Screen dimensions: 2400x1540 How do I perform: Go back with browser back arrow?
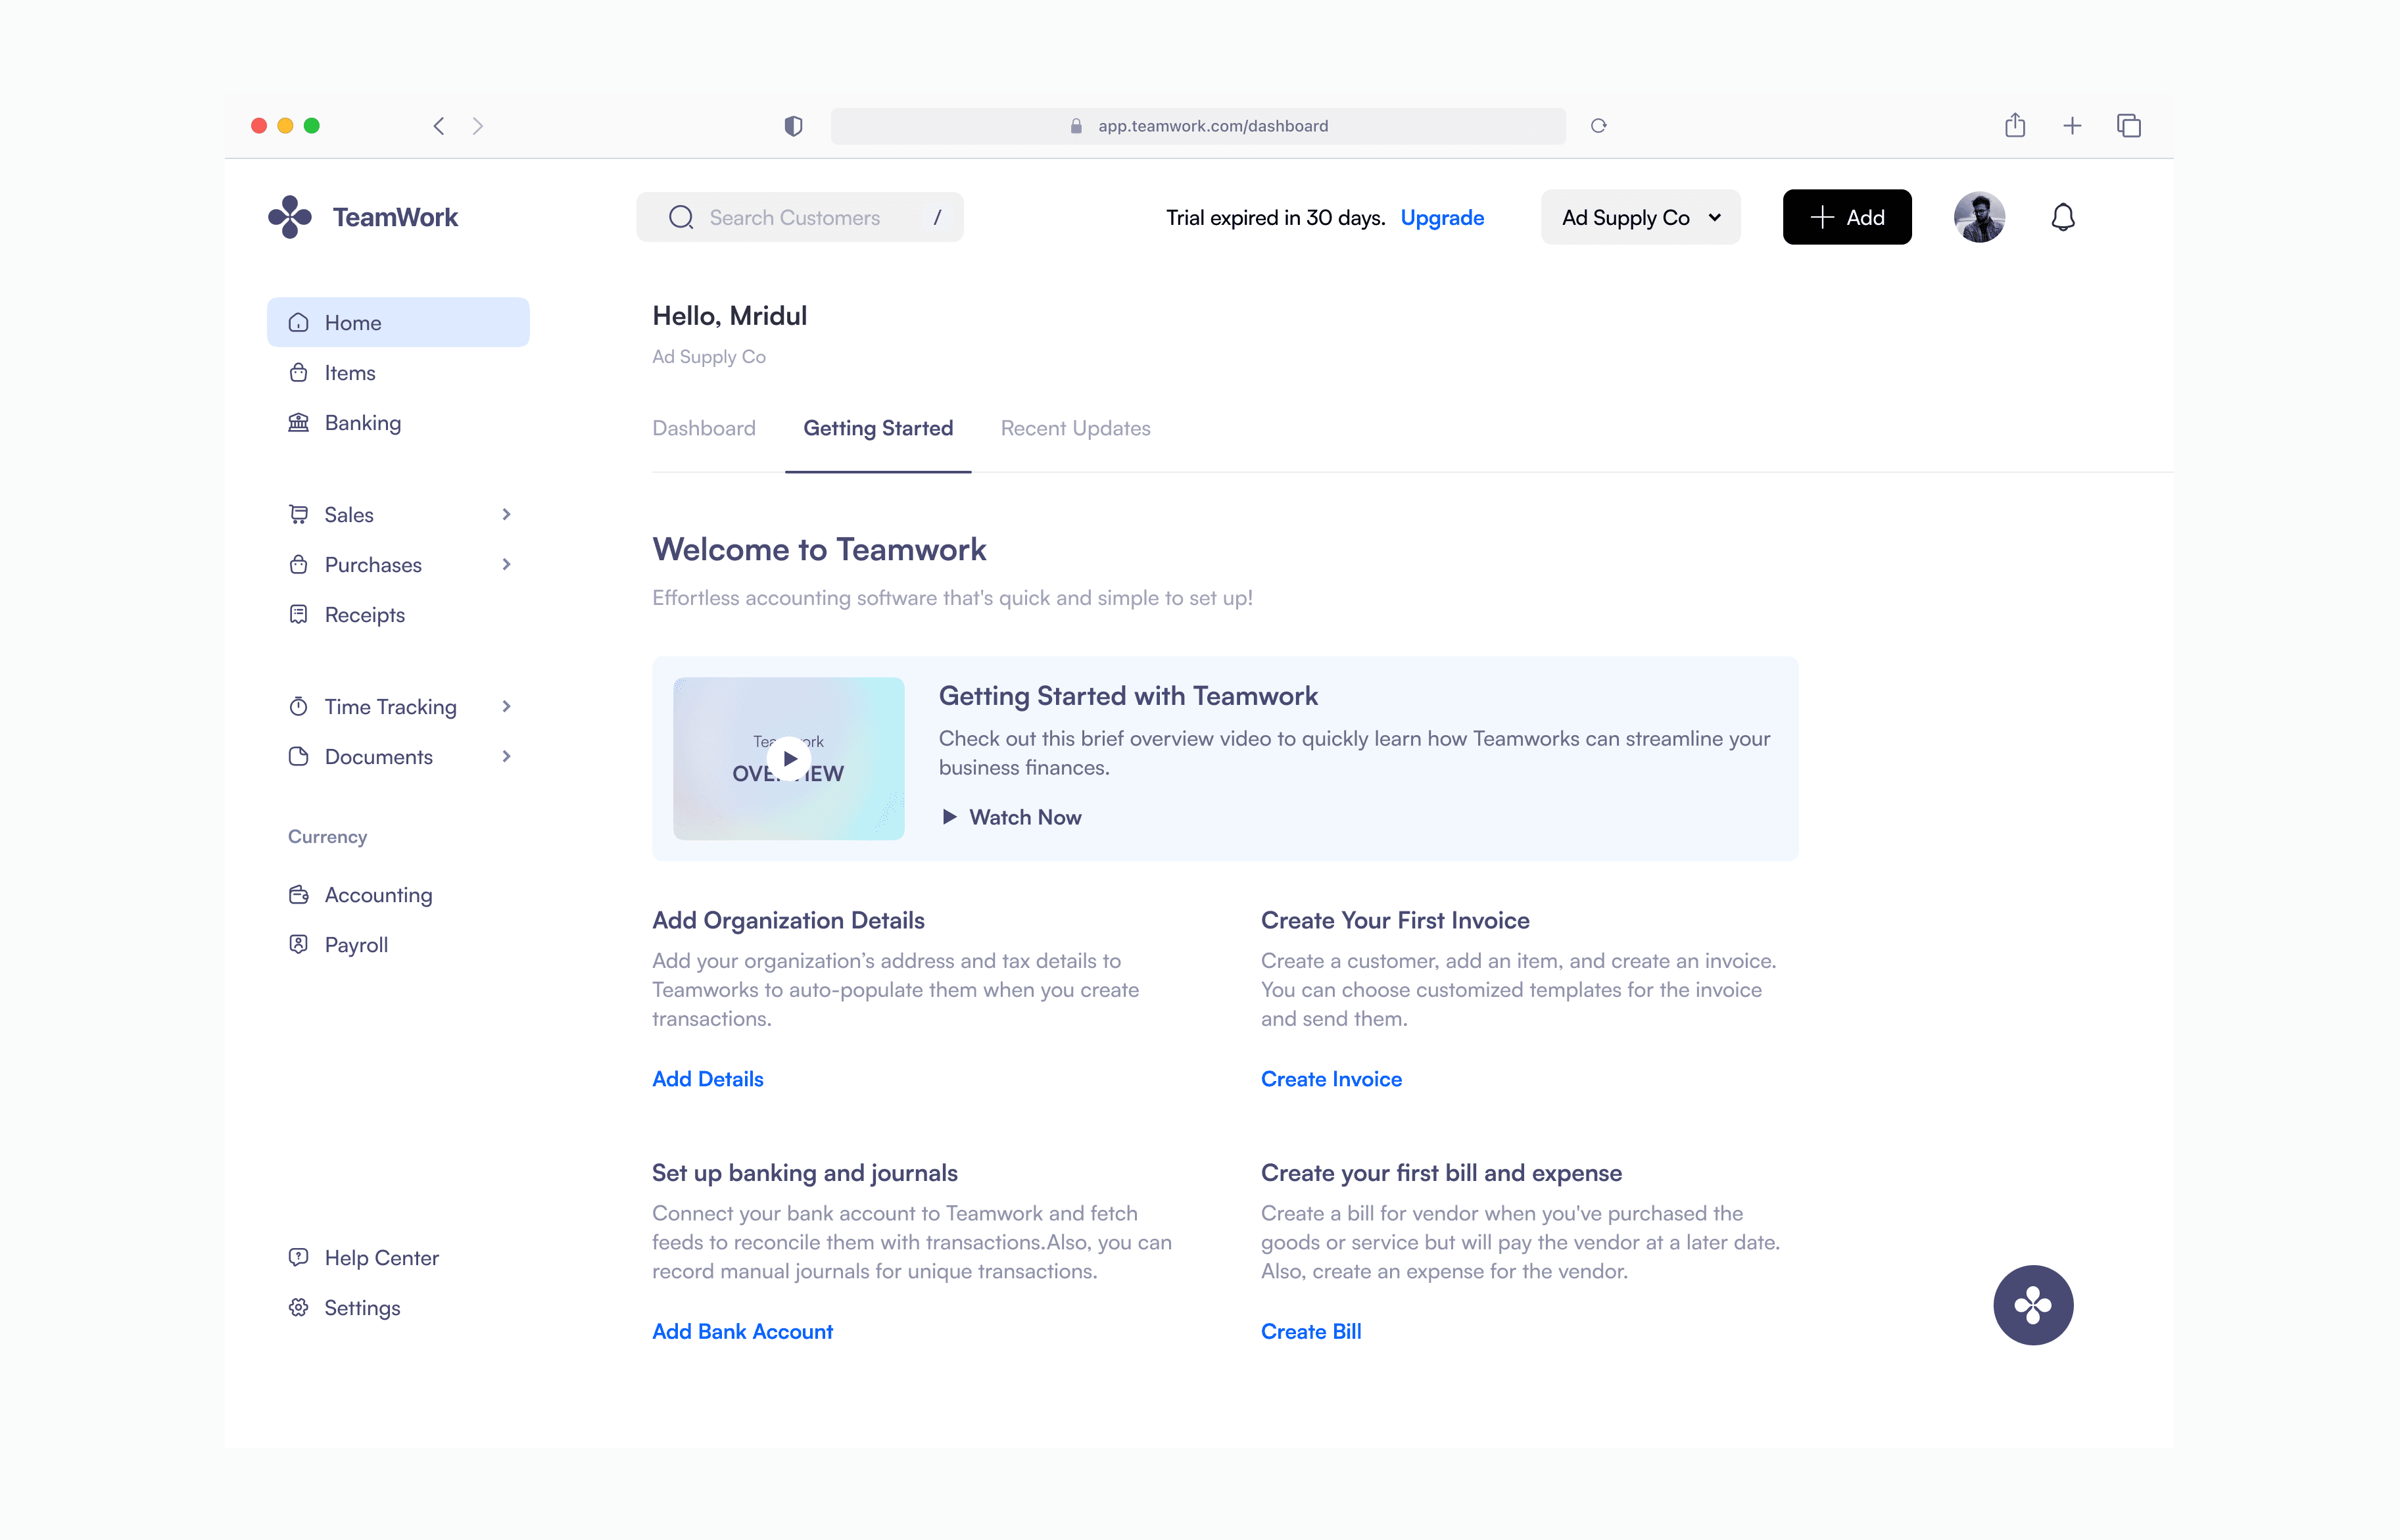pos(439,126)
